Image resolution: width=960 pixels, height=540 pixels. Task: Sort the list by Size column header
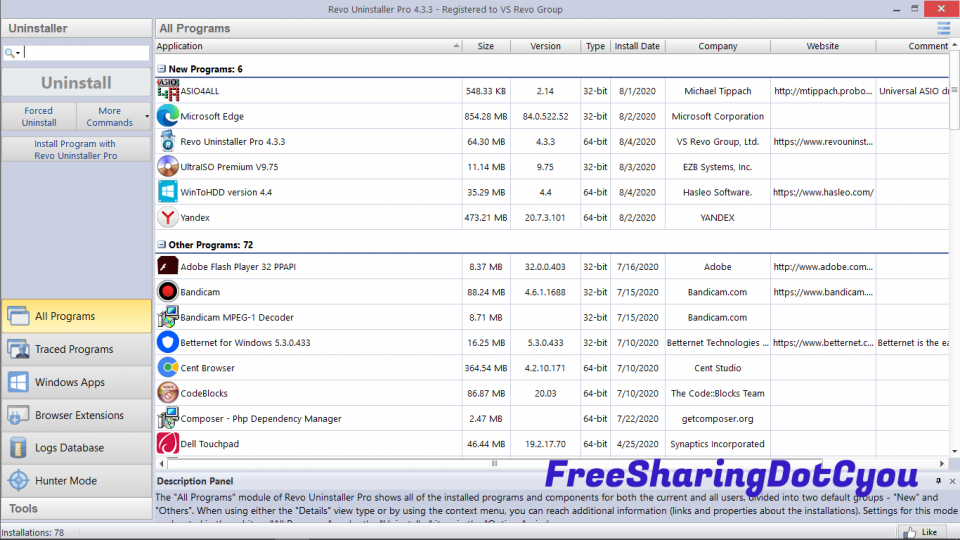pyautogui.click(x=485, y=46)
